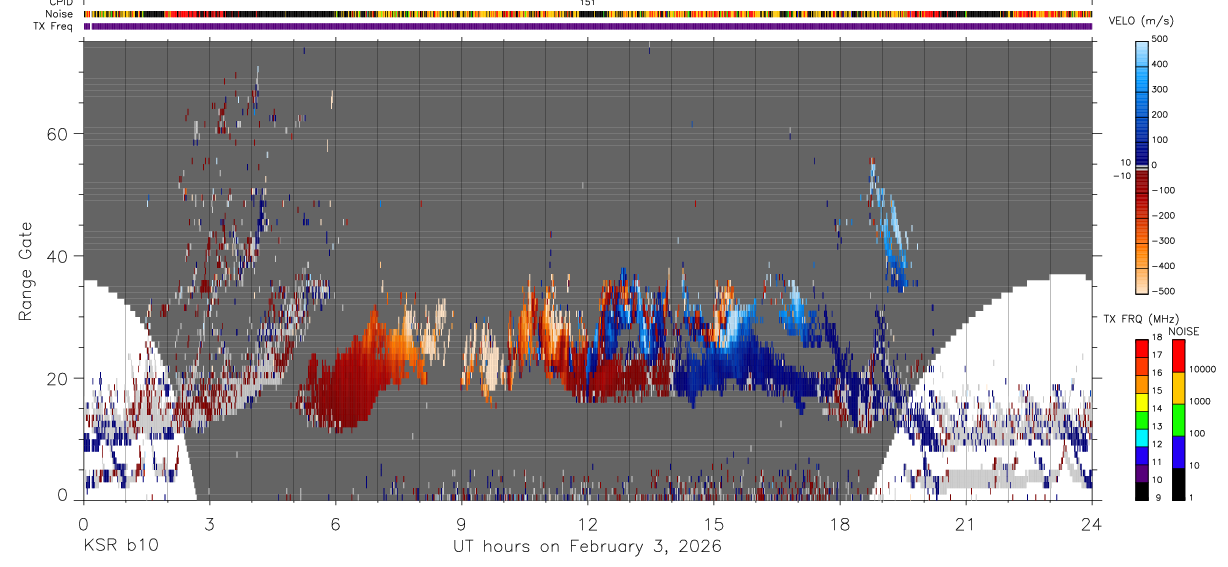This screenshot has width=1228, height=567.
Task: Click the '12' tick on the UT hours axis
Action: click(x=587, y=523)
